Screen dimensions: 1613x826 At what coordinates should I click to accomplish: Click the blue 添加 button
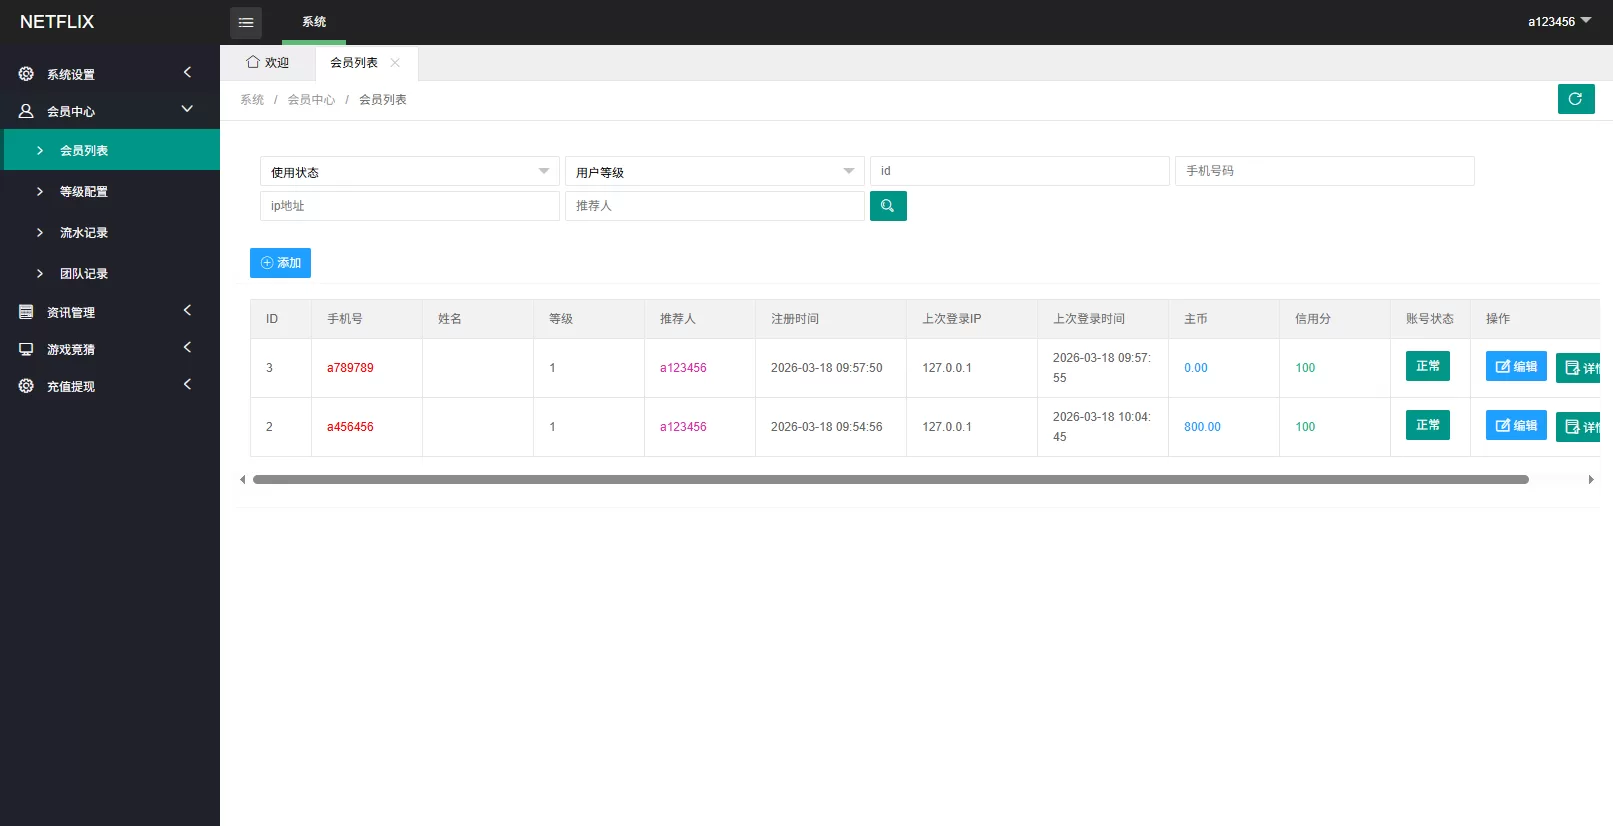point(280,263)
